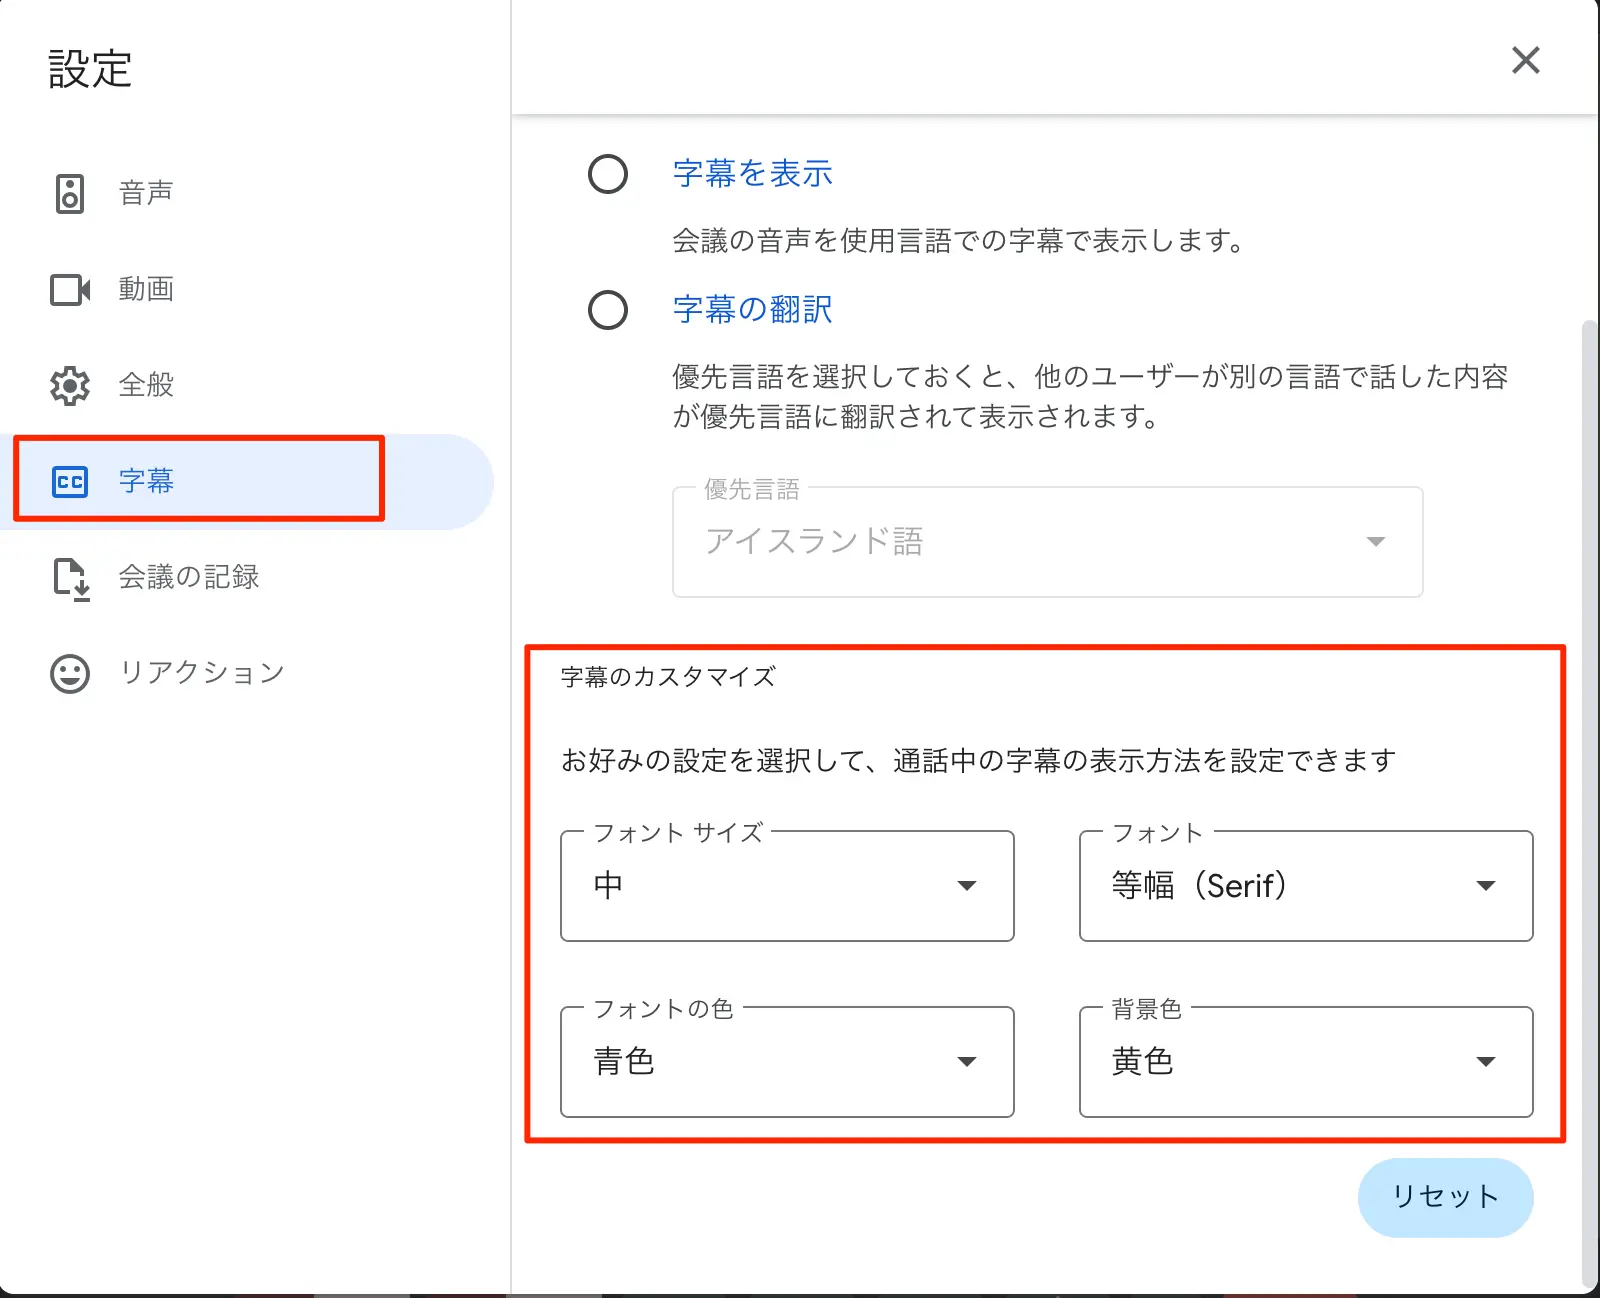Open the リアクション tab
1600x1298 pixels.
click(x=247, y=673)
